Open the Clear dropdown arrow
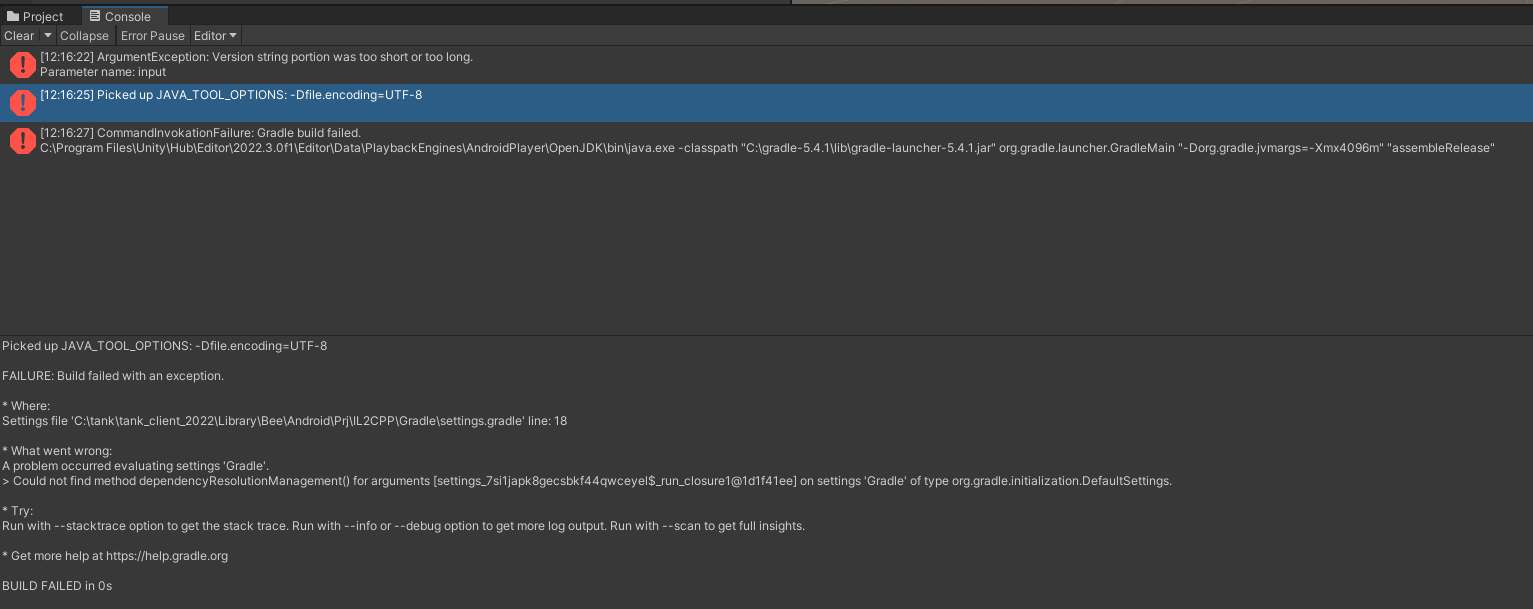Screen dimensions: 1533x609 pos(47,35)
